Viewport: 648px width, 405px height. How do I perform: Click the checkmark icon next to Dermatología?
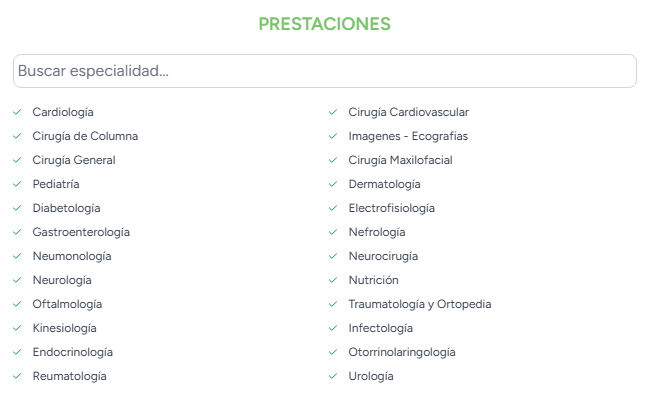333,184
